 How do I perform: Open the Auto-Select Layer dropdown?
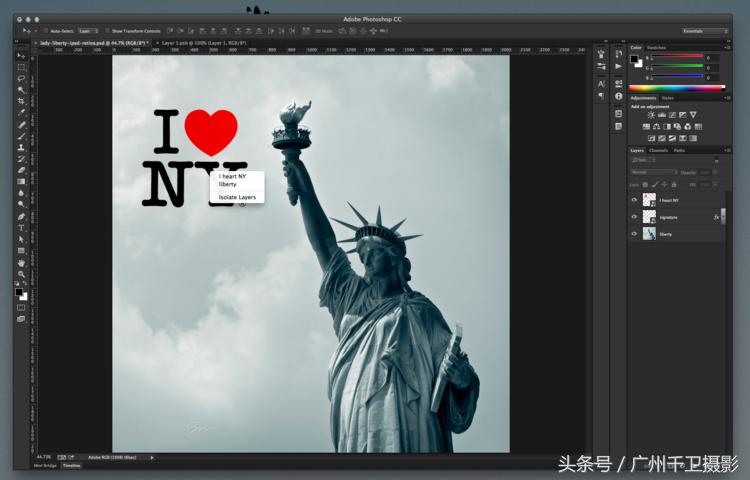(x=89, y=31)
